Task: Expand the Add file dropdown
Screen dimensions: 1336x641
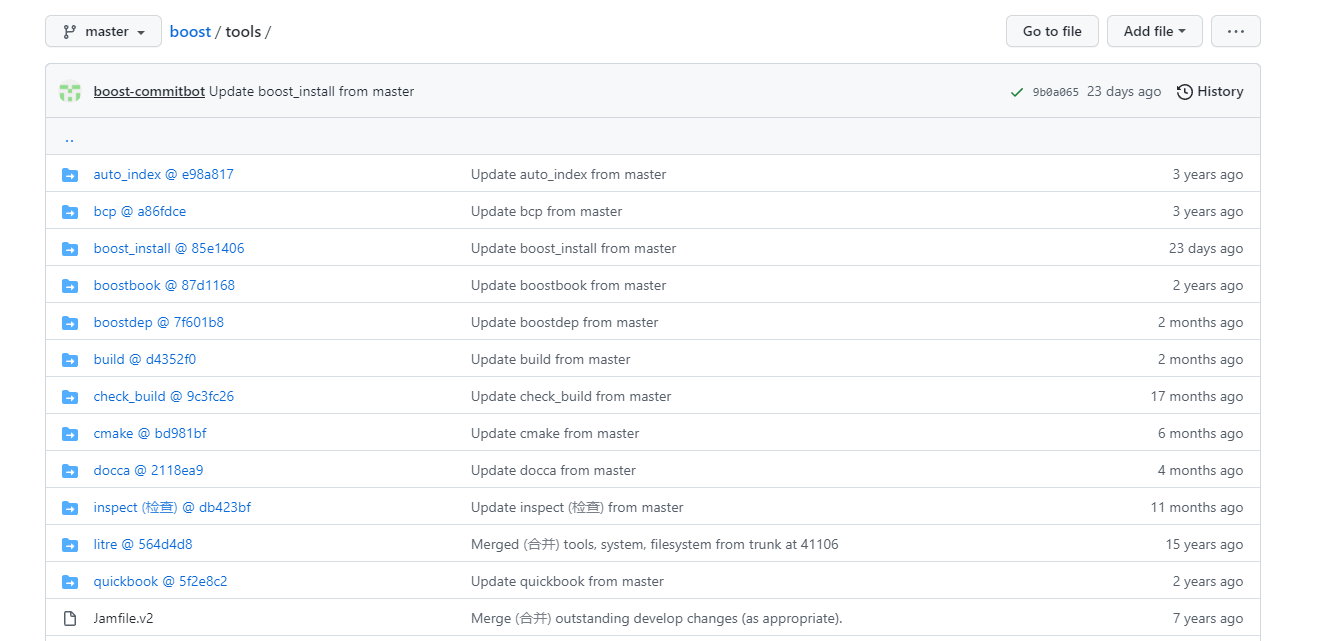Action: [1154, 32]
